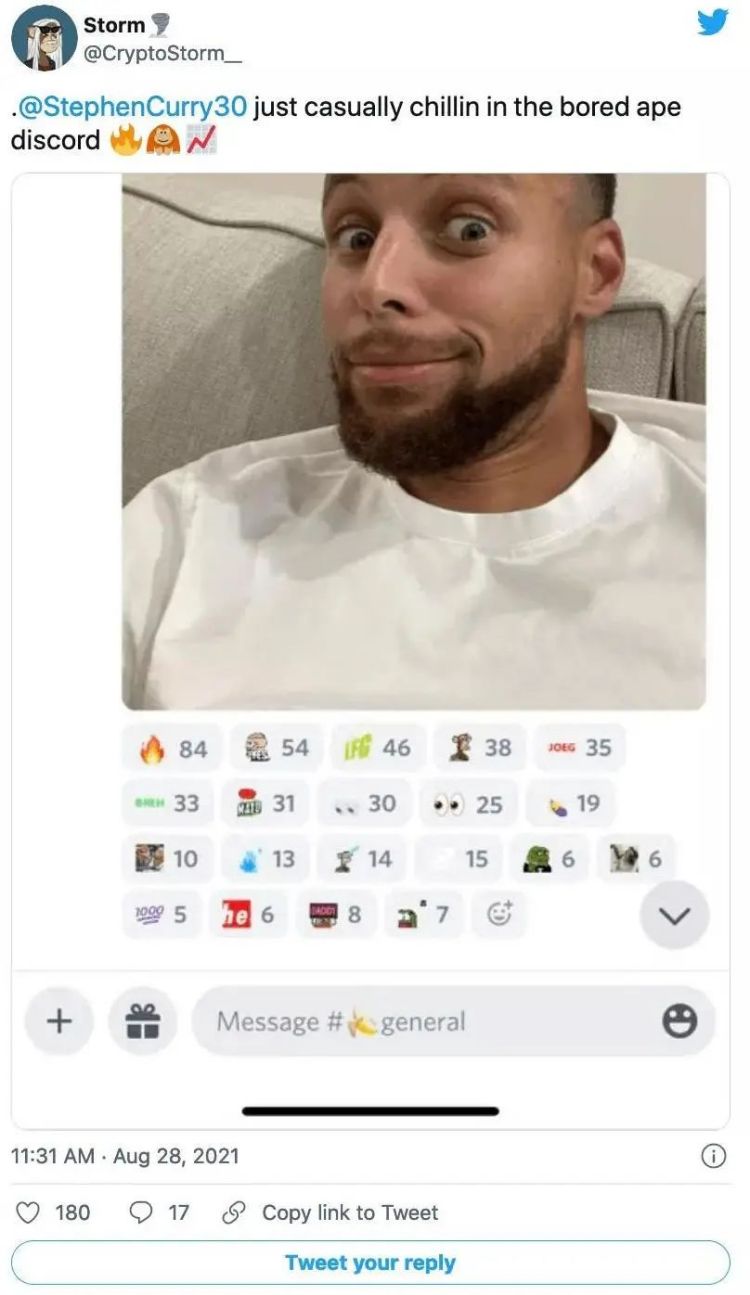Click the Pepe frog reaction with 6

(x=546, y=858)
